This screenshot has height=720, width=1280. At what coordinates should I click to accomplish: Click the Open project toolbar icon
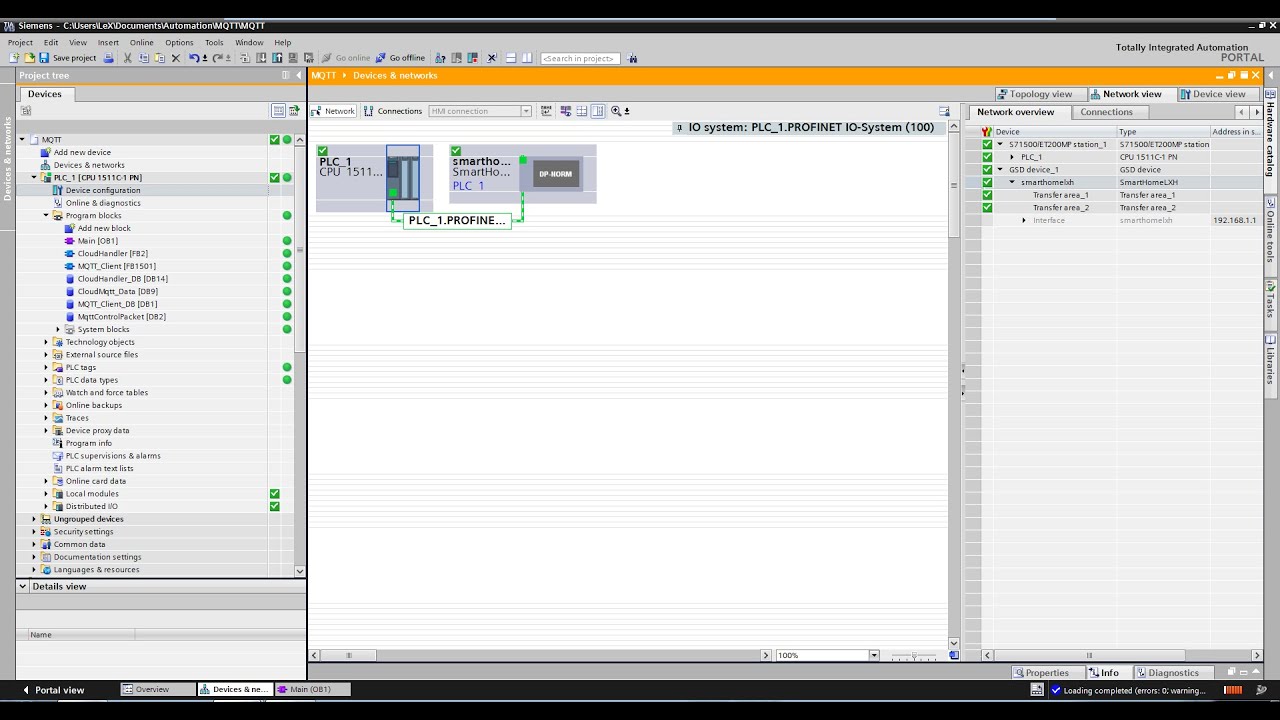tap(29, 58)
